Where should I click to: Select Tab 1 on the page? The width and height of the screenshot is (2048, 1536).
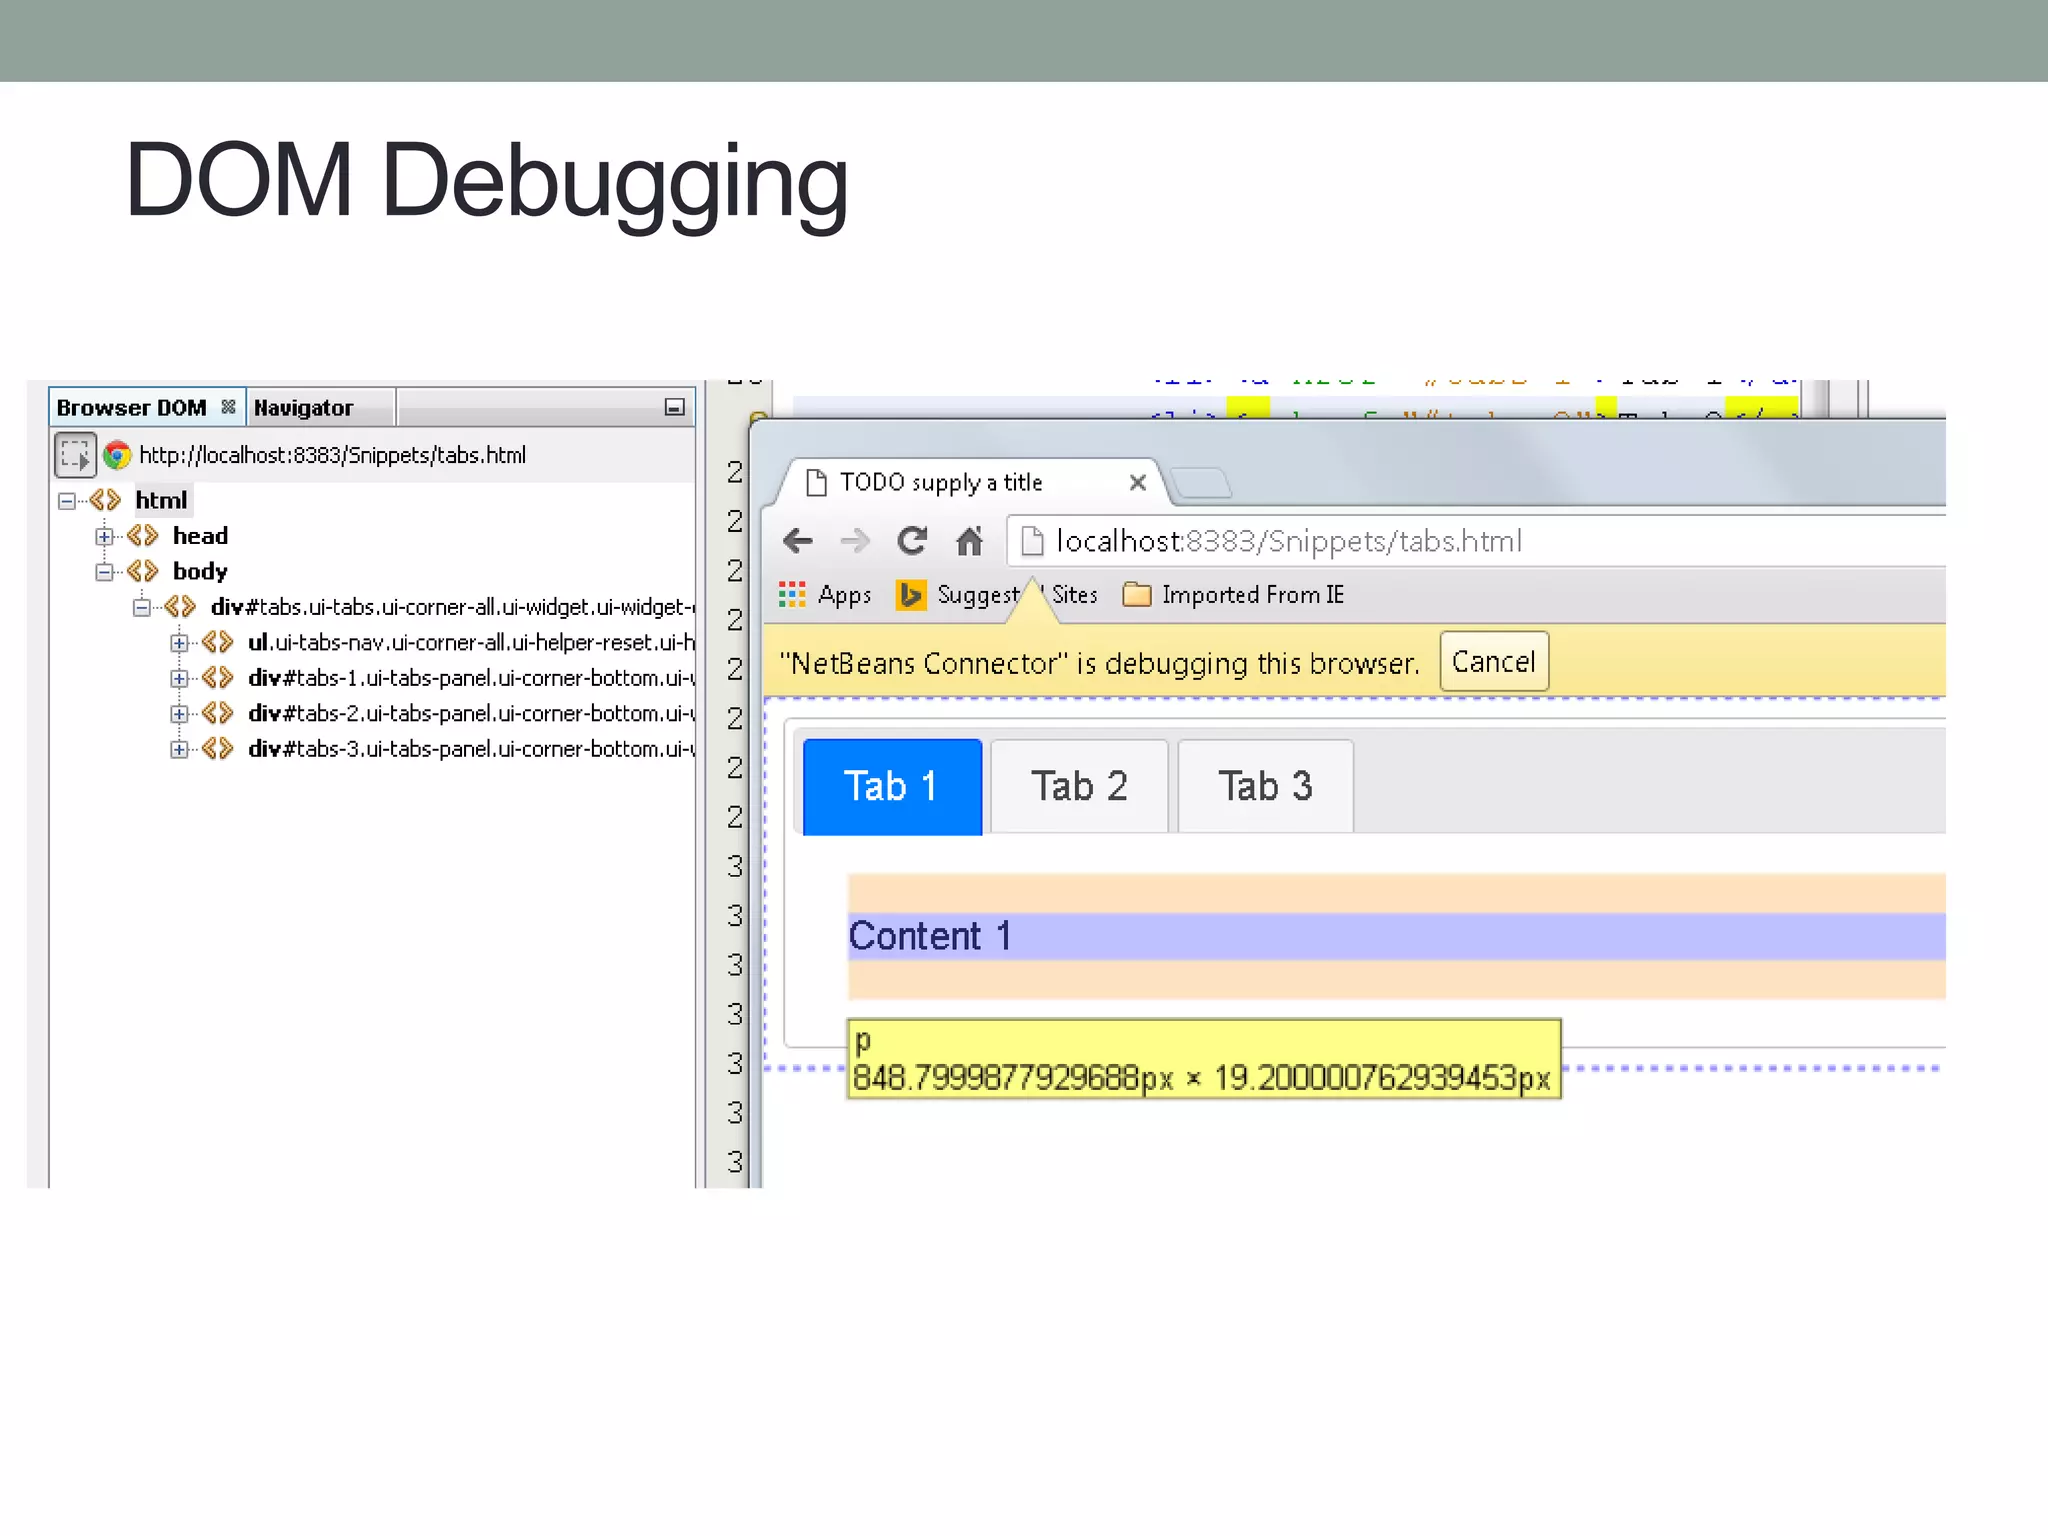[892, 786]
